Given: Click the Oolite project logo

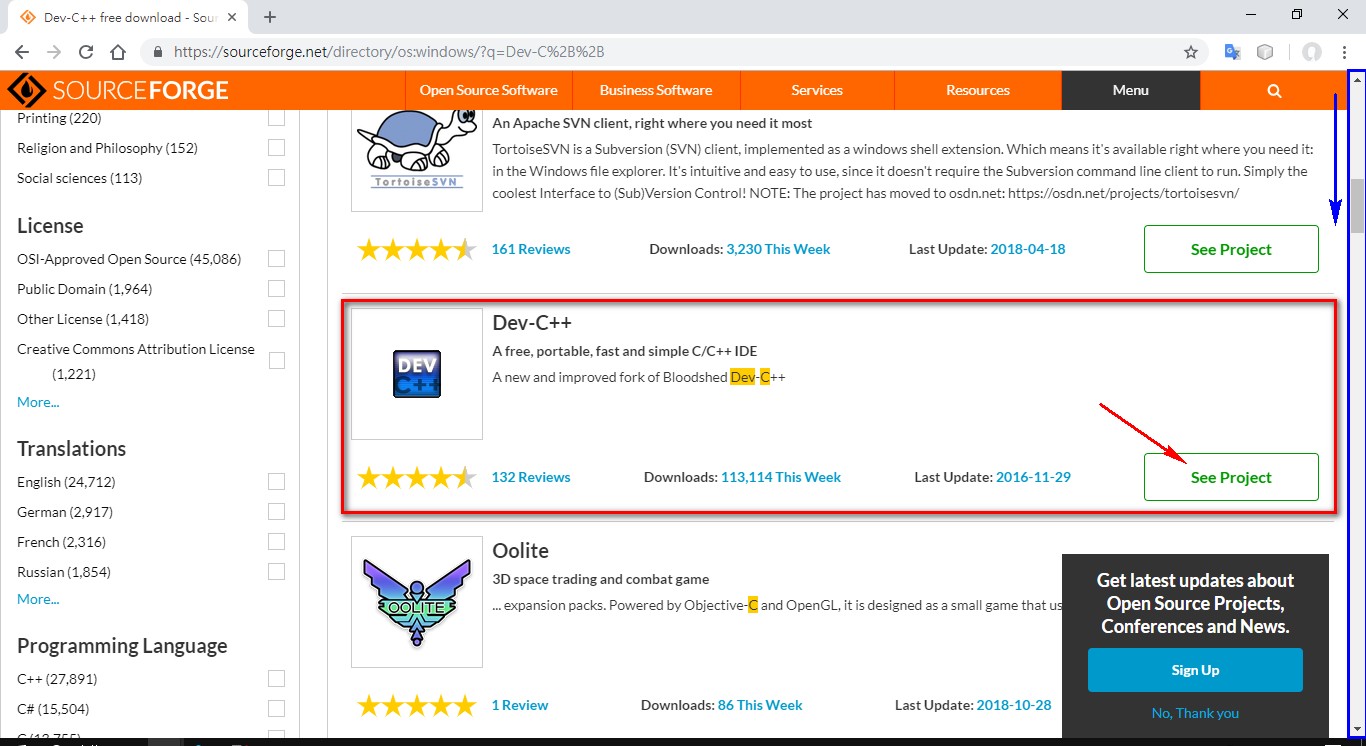Looking at the screenshot, I should pyautogui.click(x=417, y=601).
